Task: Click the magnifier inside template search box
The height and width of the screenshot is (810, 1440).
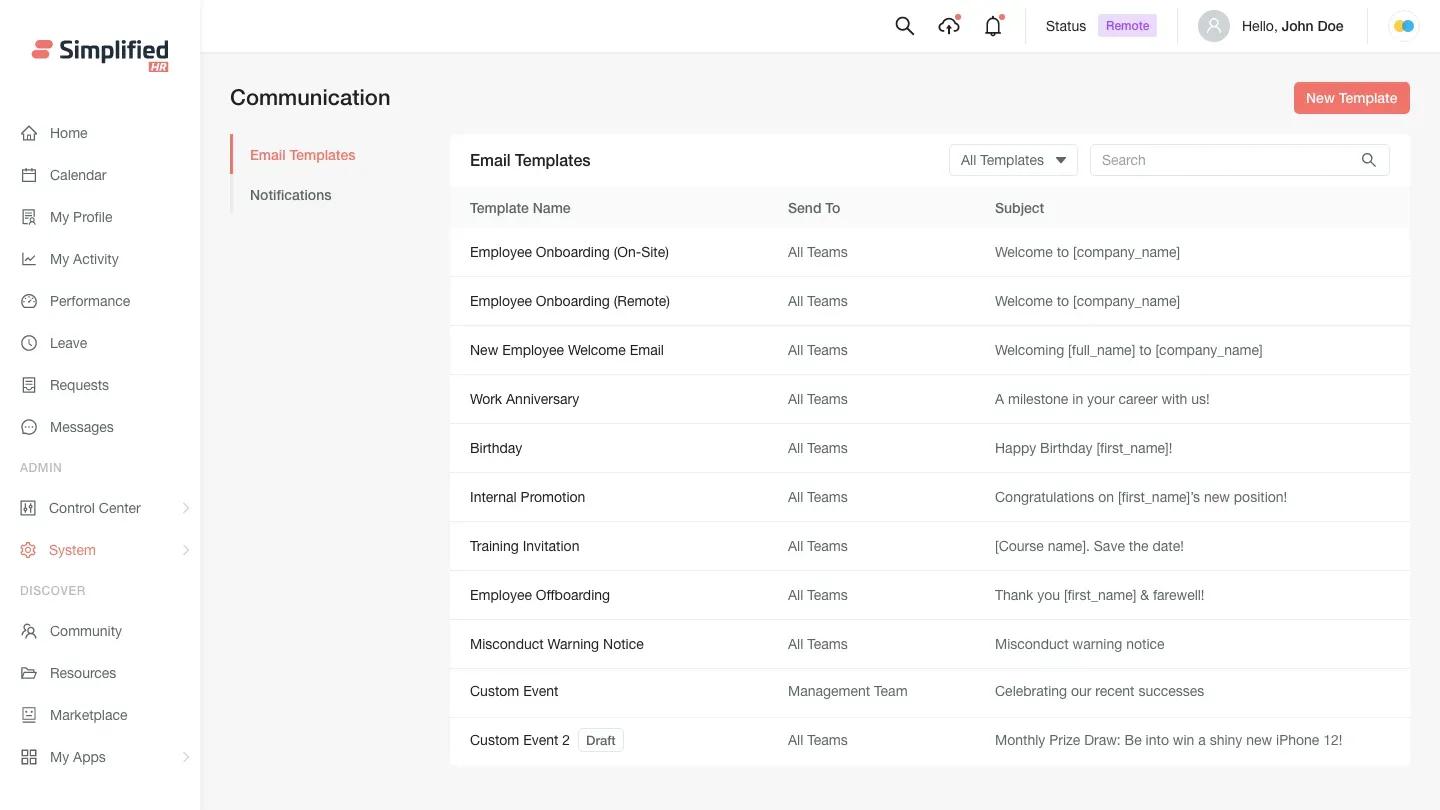Action: coord(1369,160)
